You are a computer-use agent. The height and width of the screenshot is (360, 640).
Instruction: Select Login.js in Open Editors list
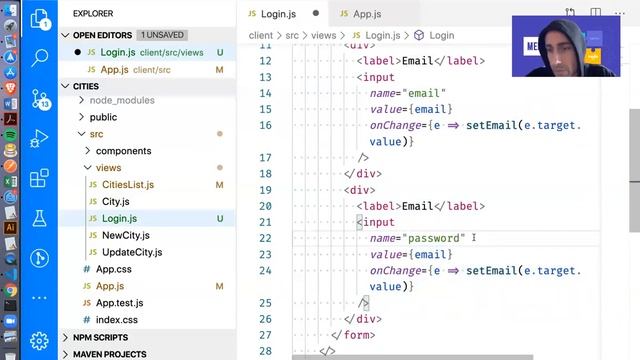click(x=147, y=53)
